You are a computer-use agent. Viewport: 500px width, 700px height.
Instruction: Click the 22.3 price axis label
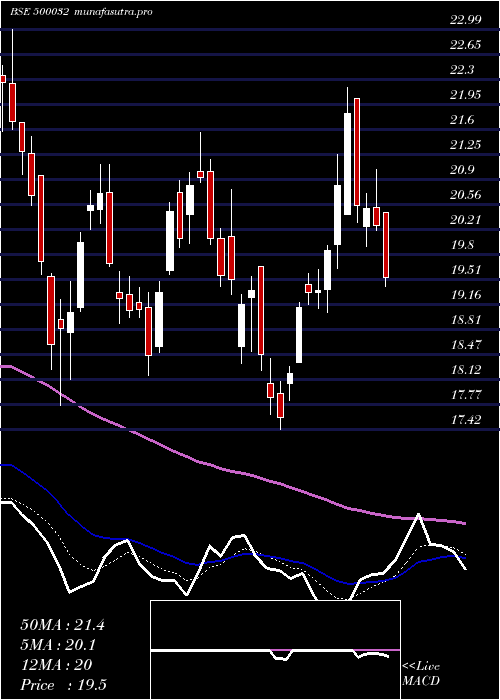[462, 70]
